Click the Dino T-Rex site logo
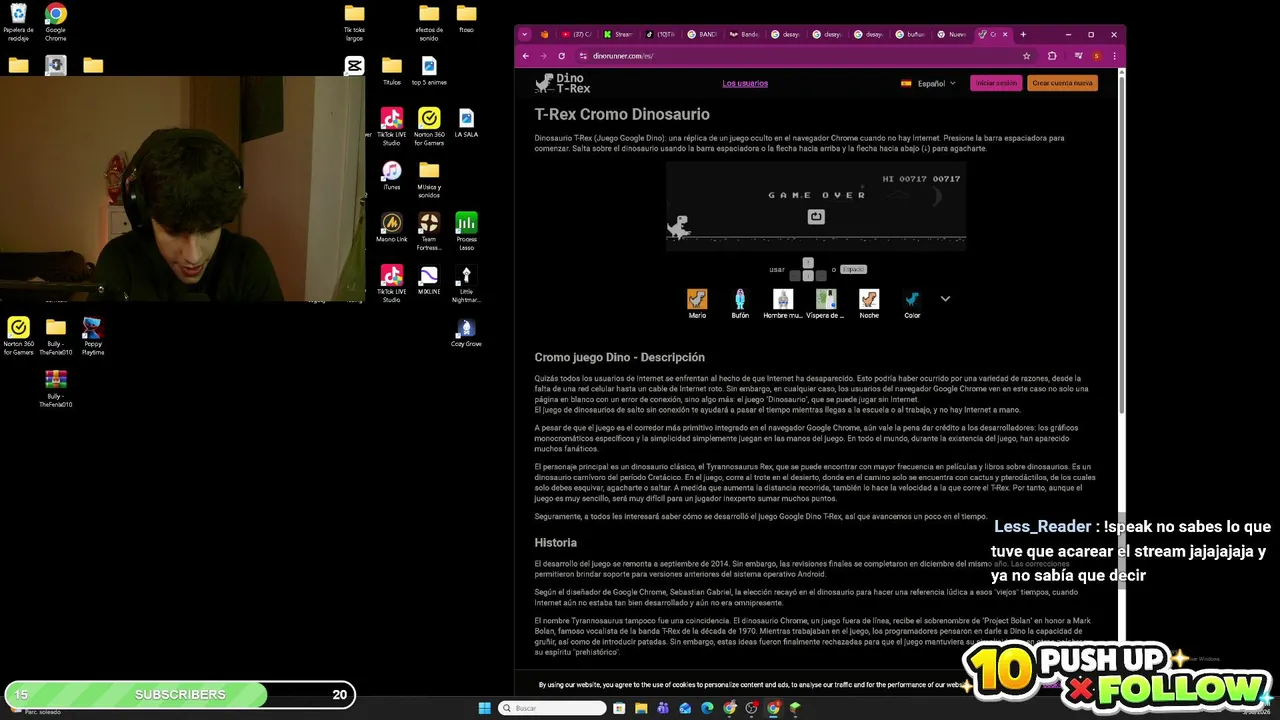1280x720 pixels. [x=562, y=83]
